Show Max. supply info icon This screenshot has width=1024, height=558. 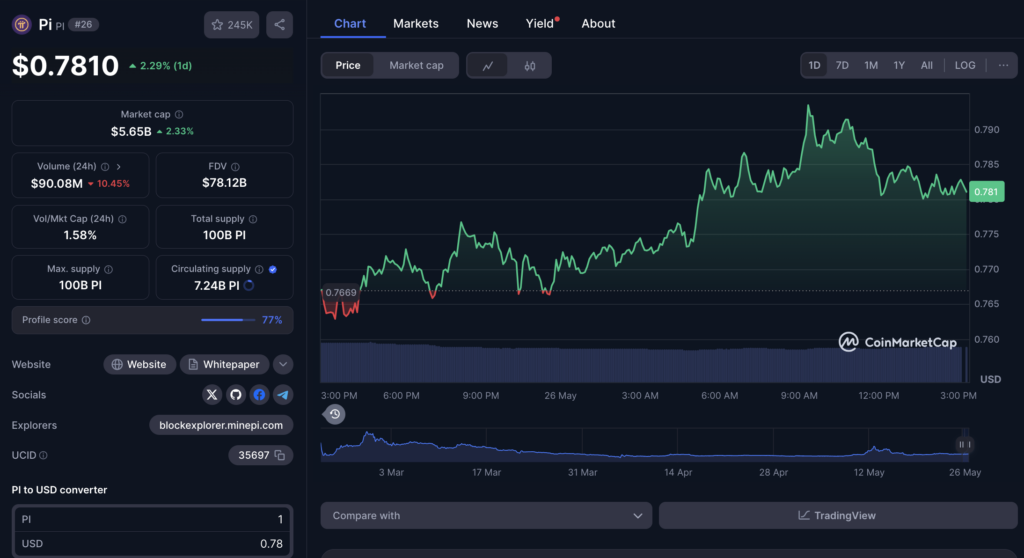tap(108, 269)
